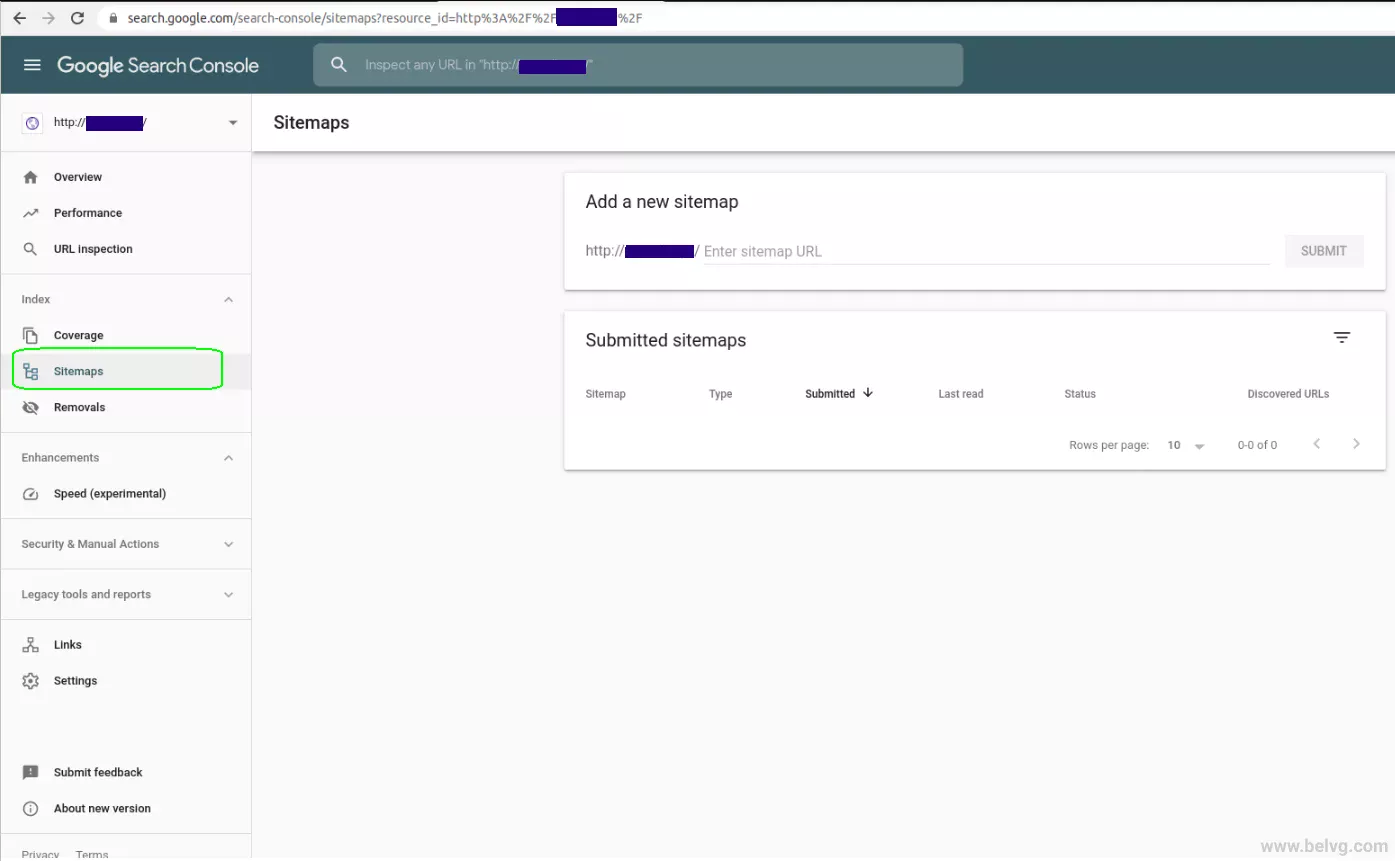Open the filter icon on Submitted sitemaps

(1342, 338)
